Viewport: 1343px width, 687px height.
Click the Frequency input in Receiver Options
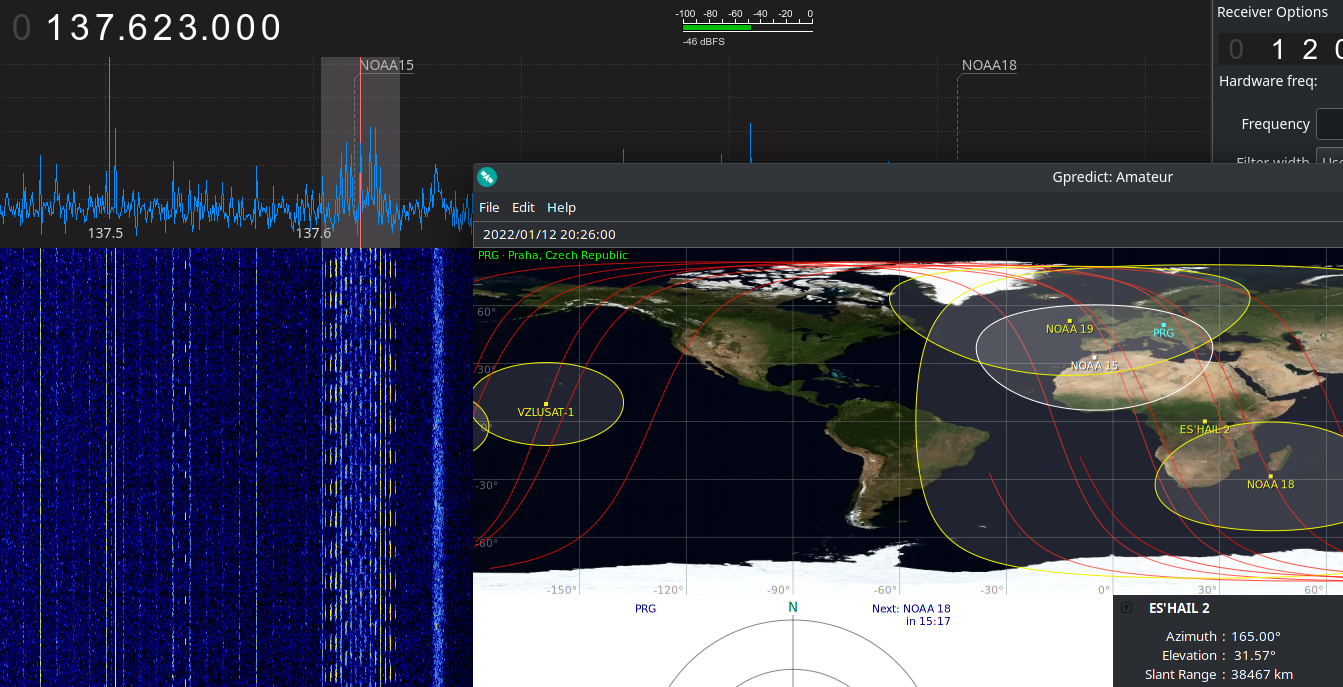1329,124
